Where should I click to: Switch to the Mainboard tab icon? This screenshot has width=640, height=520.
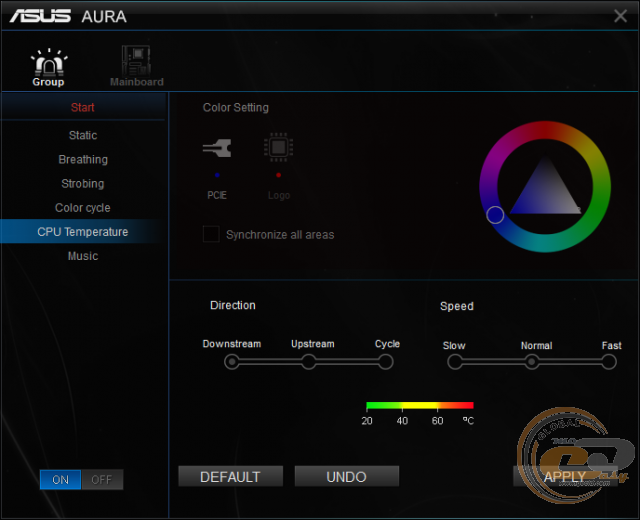coord(136,61)
